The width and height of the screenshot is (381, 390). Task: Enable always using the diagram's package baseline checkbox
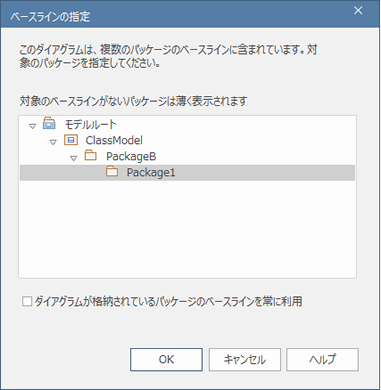27,301
